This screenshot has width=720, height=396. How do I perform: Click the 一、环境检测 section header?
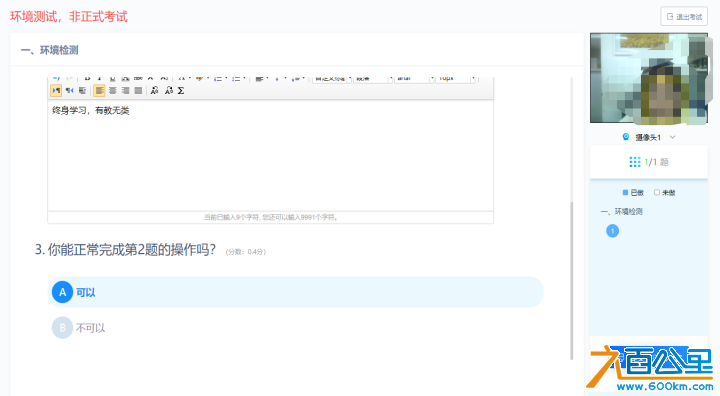point(50,50)
